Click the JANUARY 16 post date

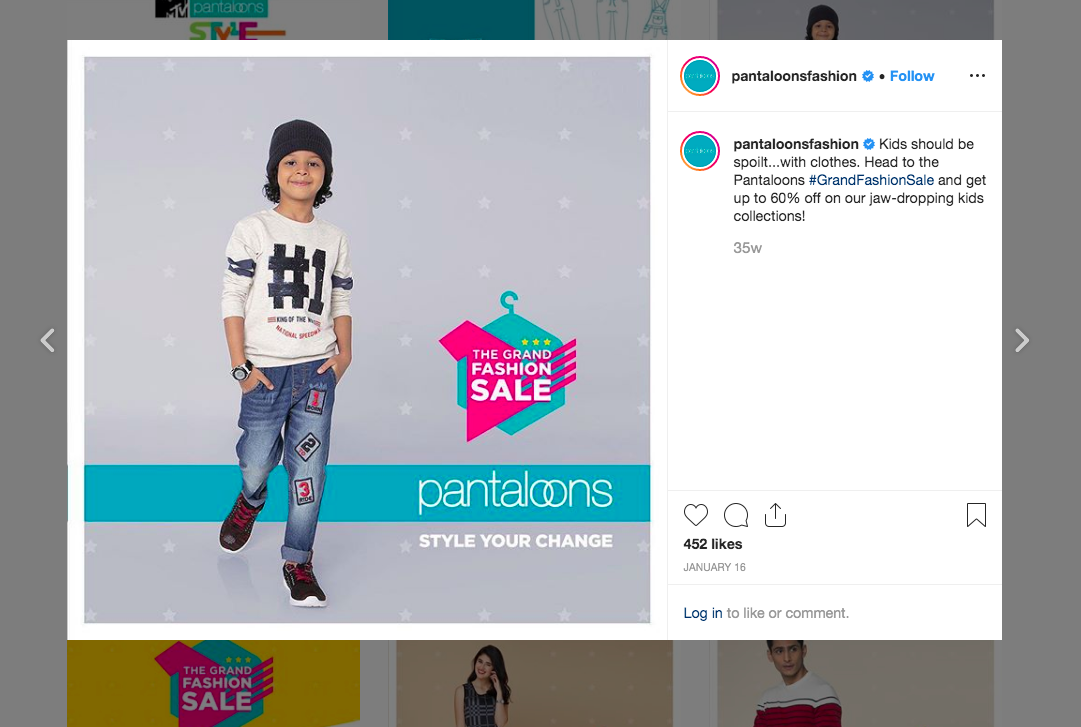point(714,567)
